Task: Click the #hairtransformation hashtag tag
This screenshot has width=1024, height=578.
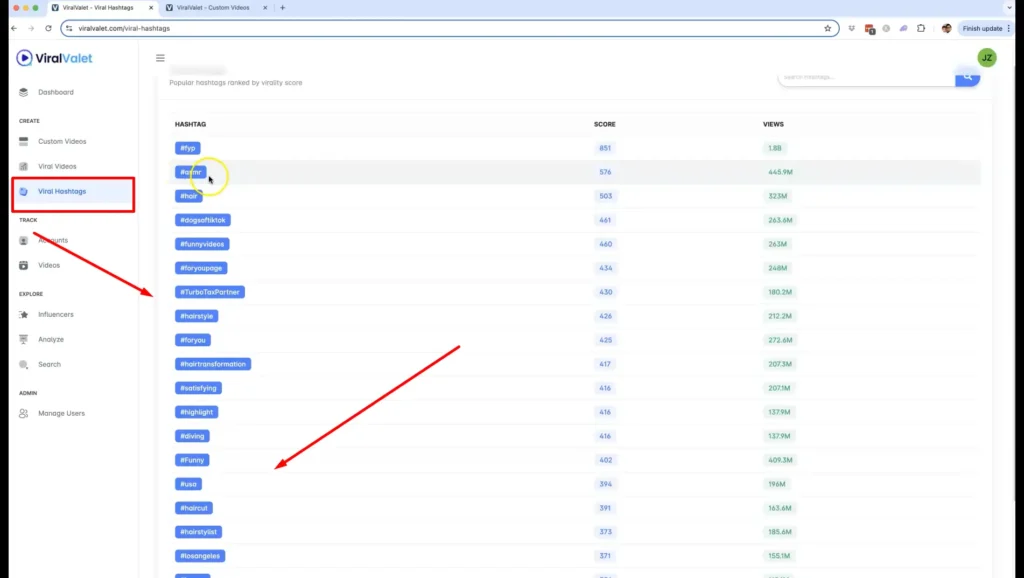Action: tap(212, 364)
